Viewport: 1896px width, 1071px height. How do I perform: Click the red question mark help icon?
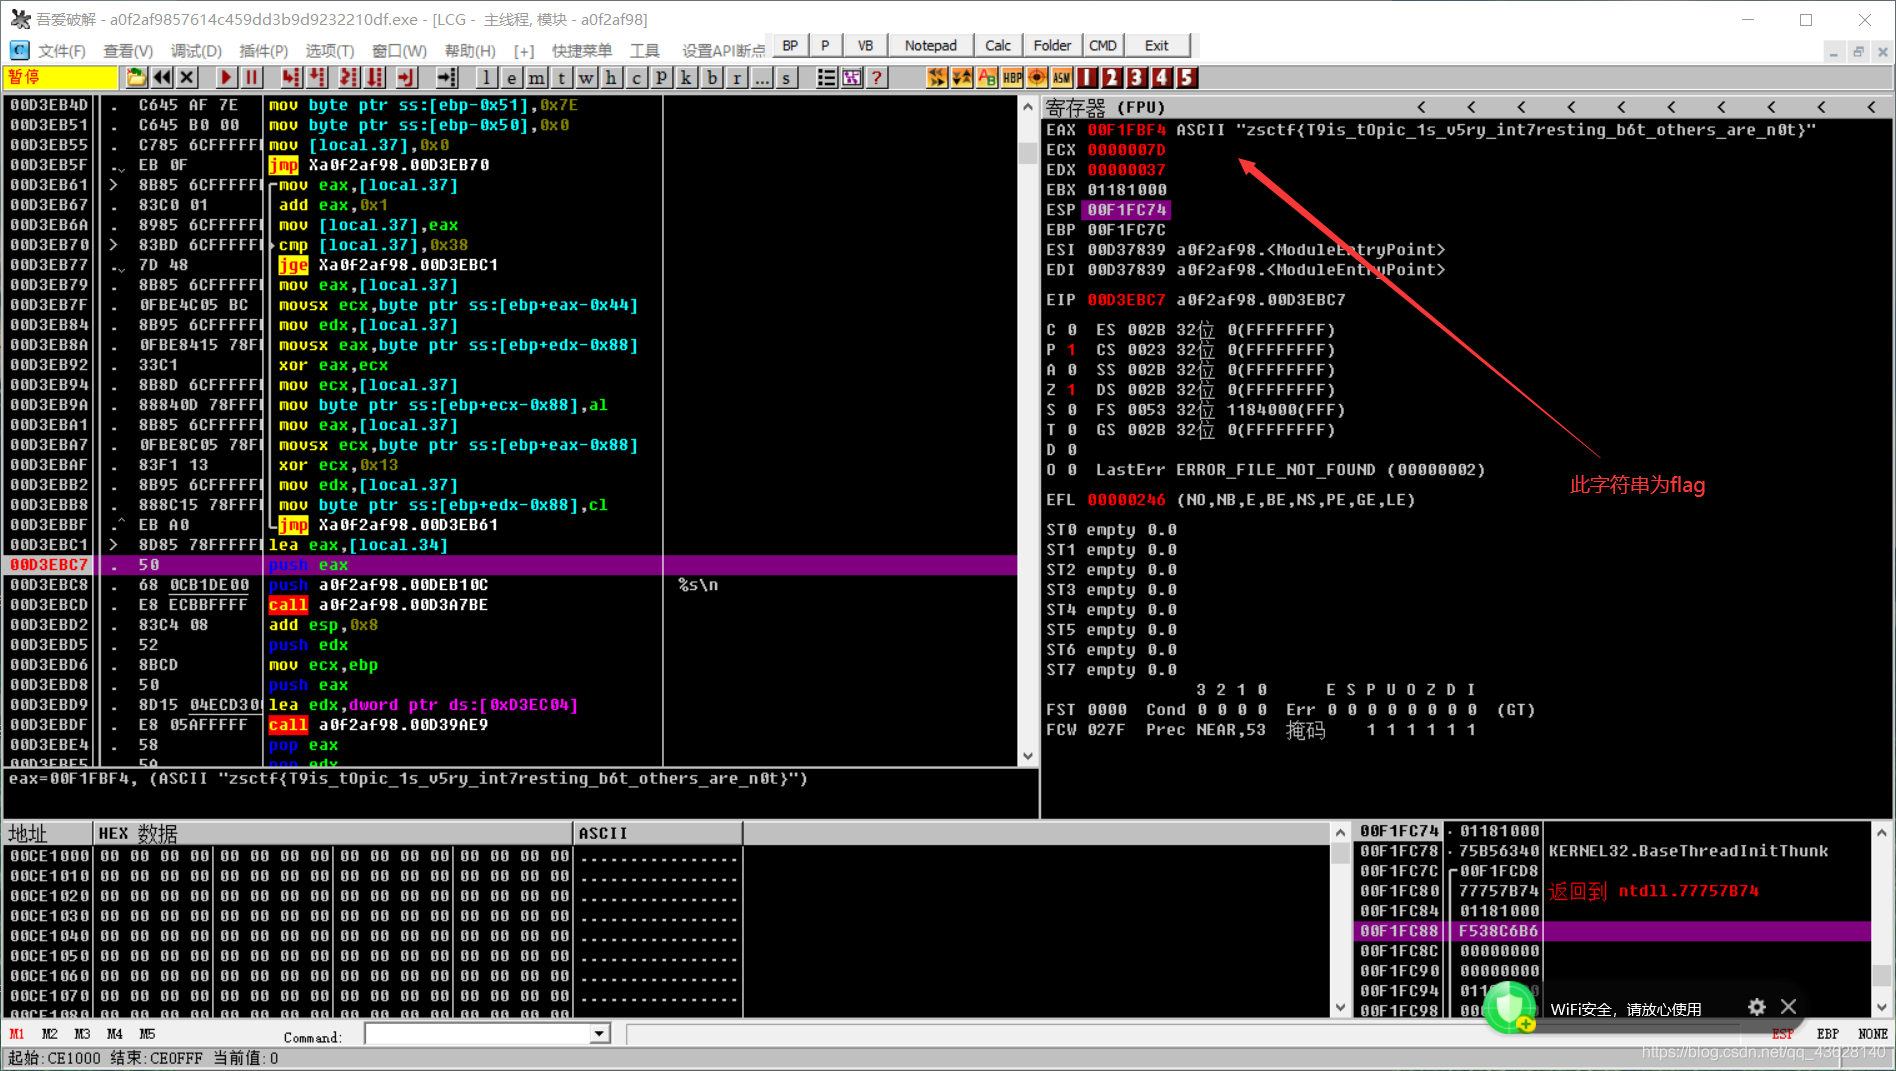click(x=876, y=77)
